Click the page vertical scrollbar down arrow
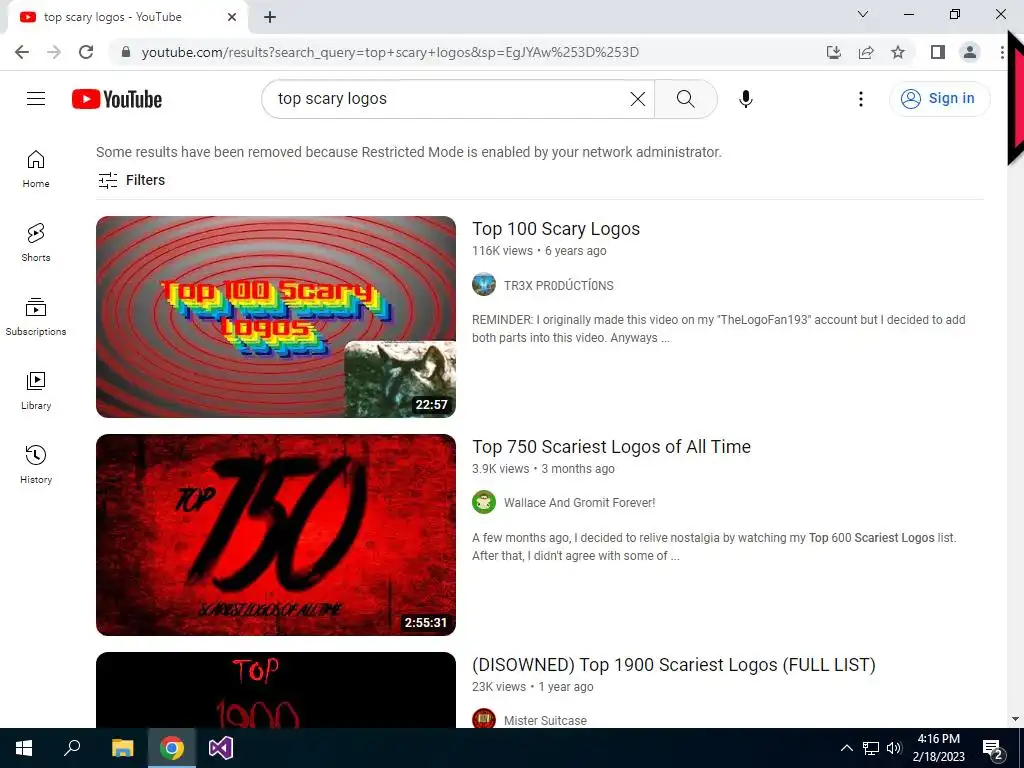Screen dimensions: 1024x768 (x=1016, y=719)
